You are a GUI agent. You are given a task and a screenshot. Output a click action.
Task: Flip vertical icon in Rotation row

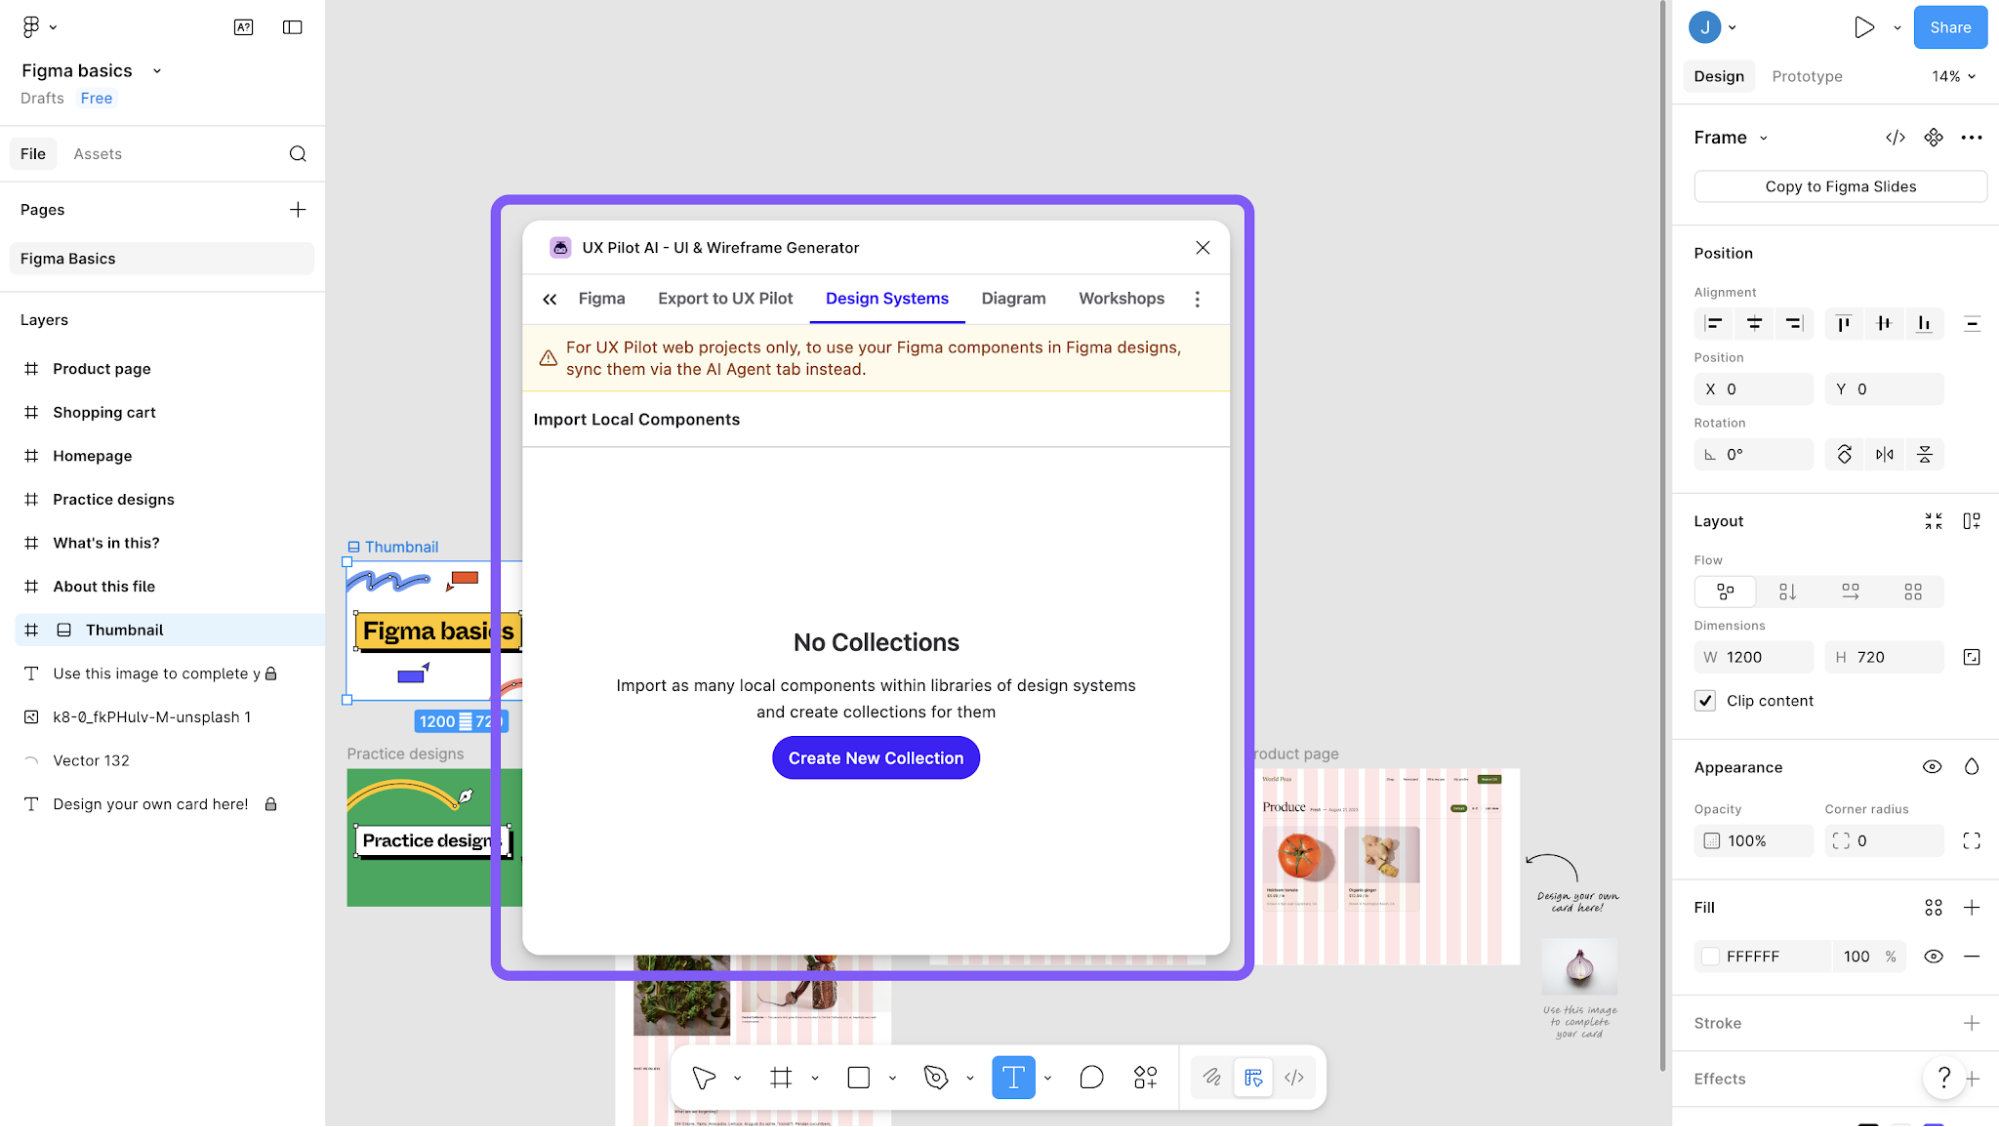[x=1924, y=455]
